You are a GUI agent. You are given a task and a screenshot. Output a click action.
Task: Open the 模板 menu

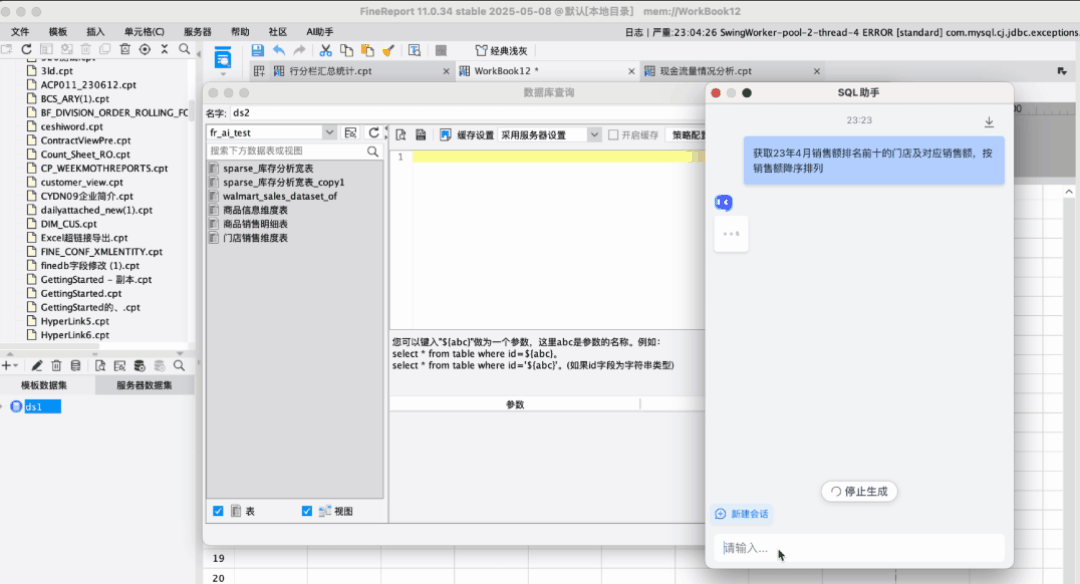coord(58,32)
